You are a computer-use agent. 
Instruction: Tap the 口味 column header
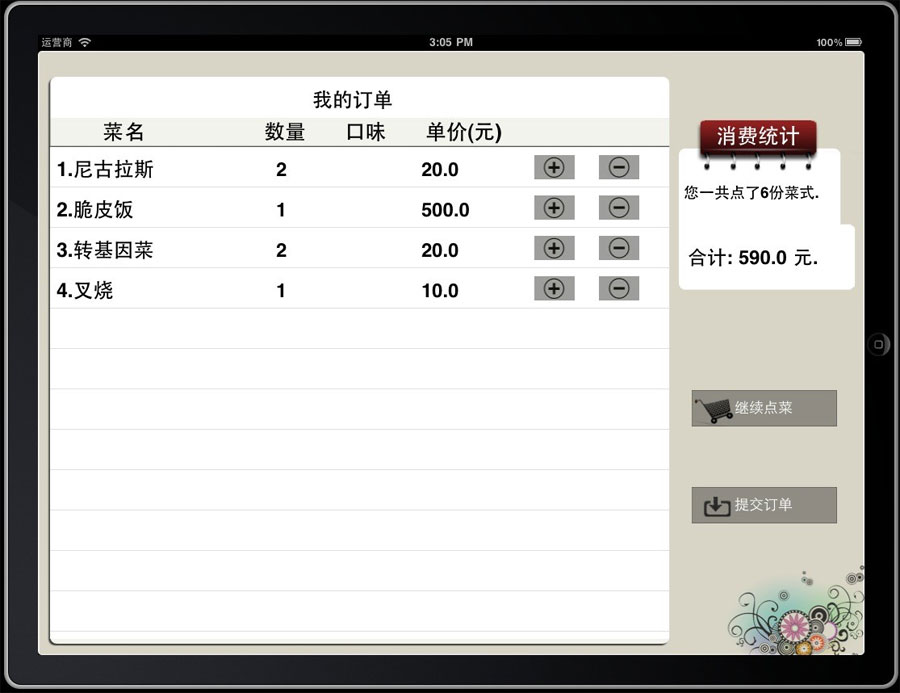point(365,132)
